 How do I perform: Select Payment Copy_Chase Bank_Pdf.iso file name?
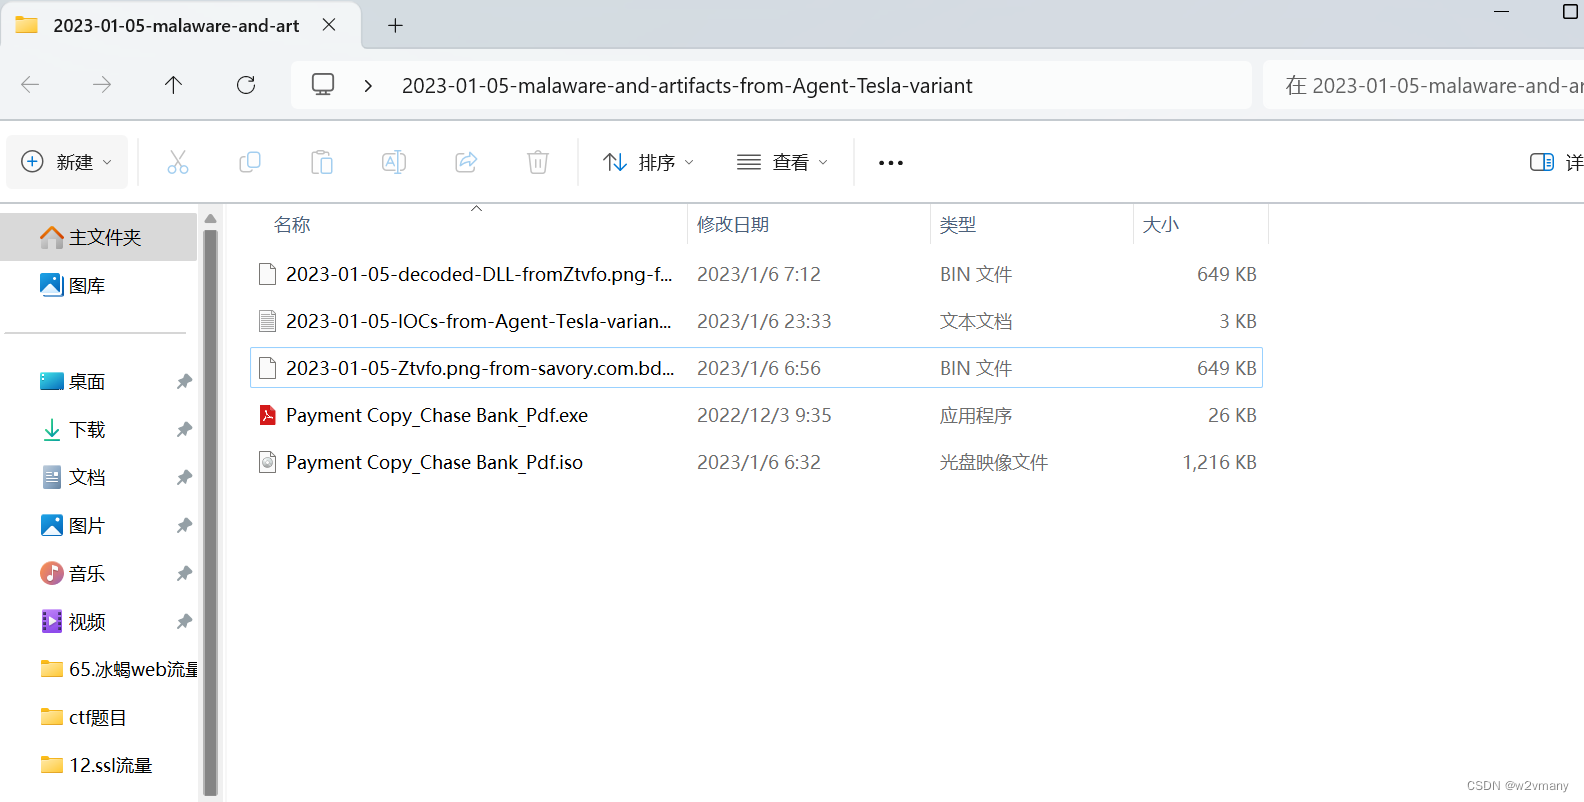coord(434,462)
